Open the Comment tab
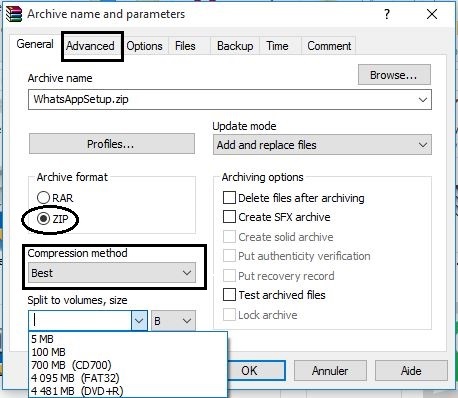Viewport: 458px width, 398px height. pyautogui.click(x=329, y=46)
